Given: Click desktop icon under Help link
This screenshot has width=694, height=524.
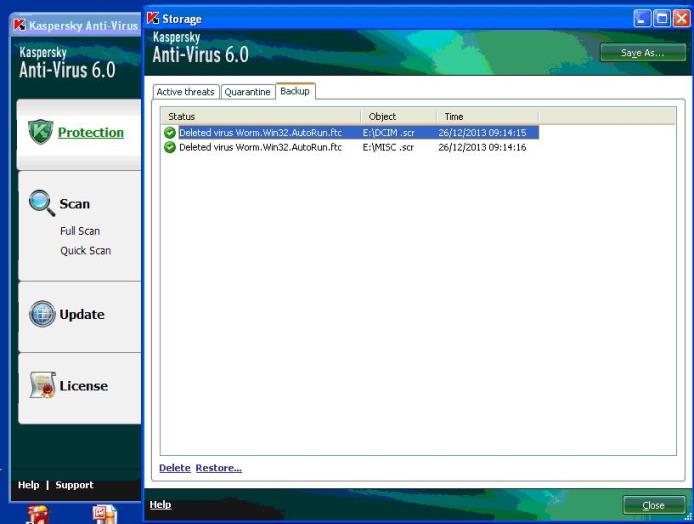Looking at the screenshot, I should pos(39,515).
